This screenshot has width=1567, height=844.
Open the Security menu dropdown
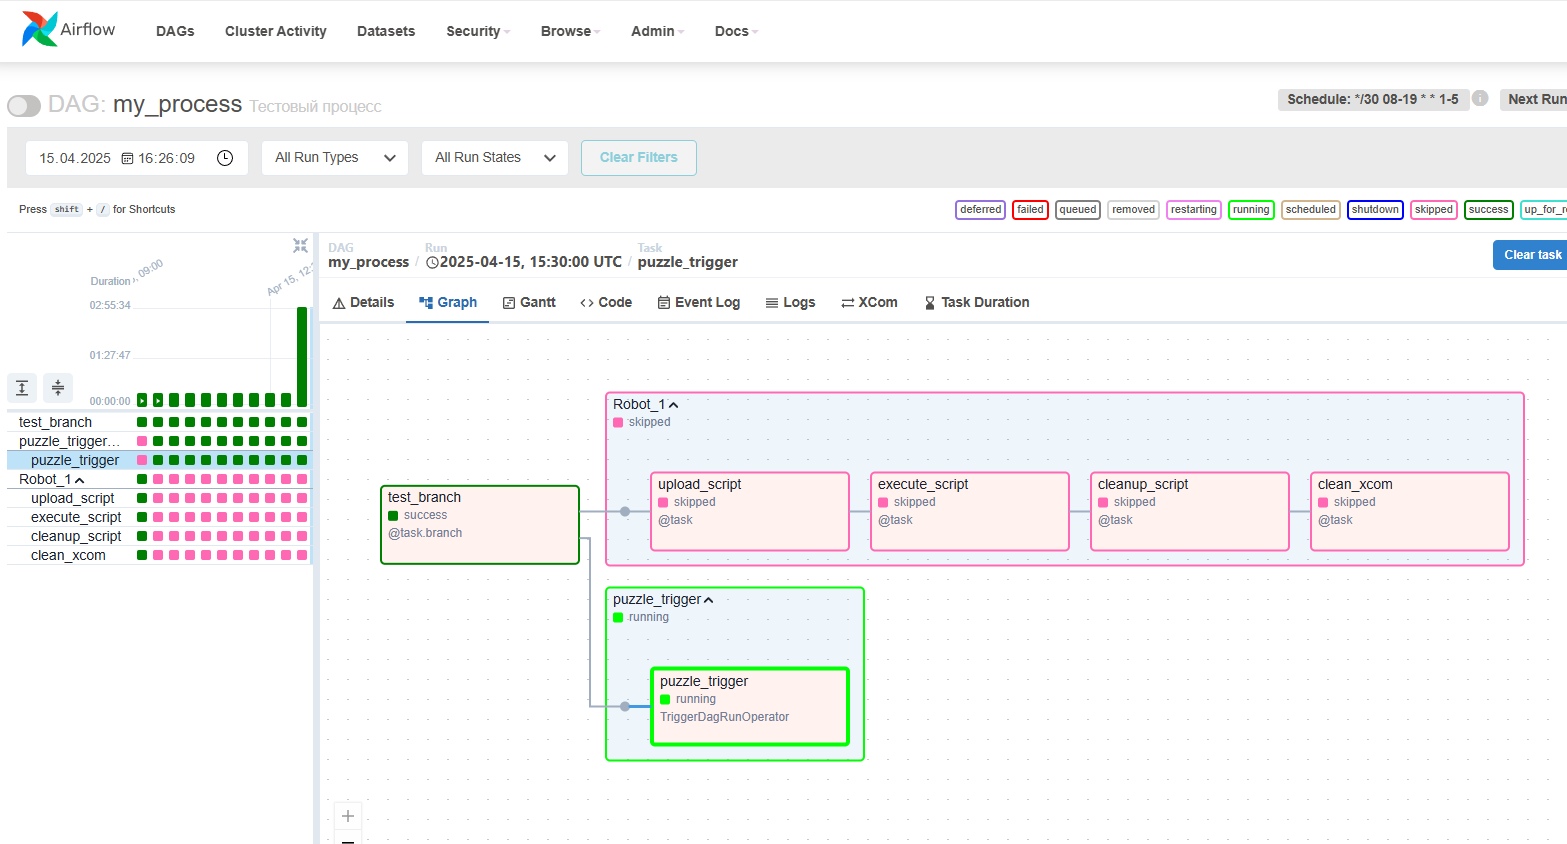(x=478, y=31)
